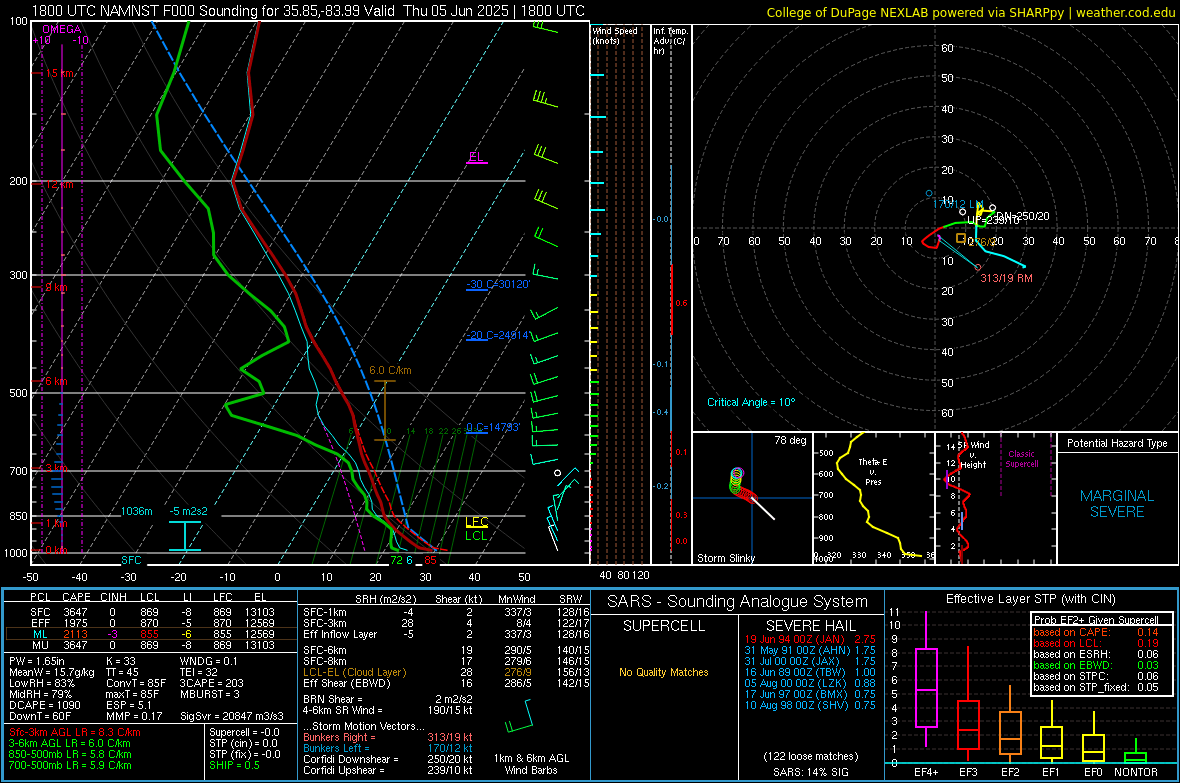Click the green "SHIP = 0.5" value
The image size is (1180, 783).
[234, 765]
